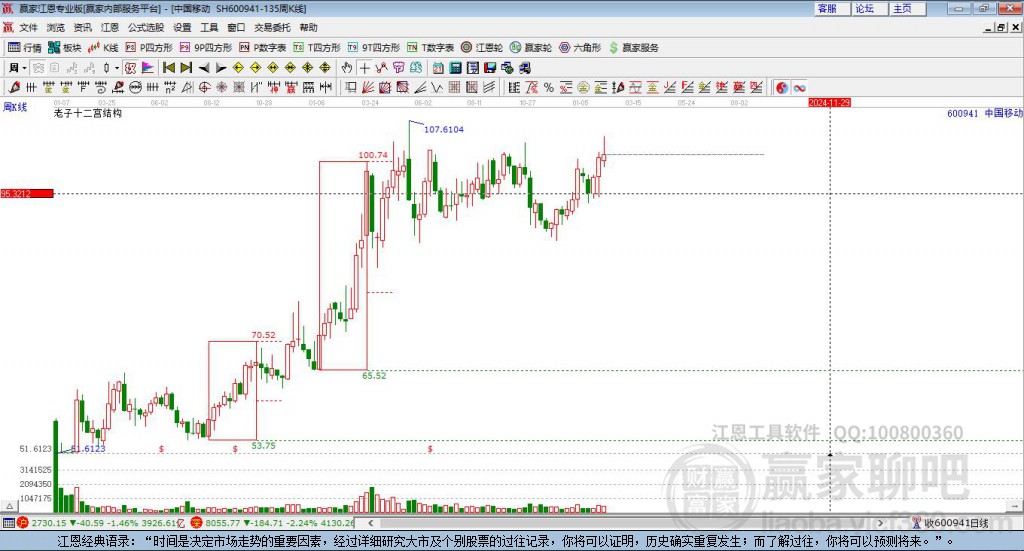
Task: Open the 江恩轮 Gann wheel
Action: [482, 48]
